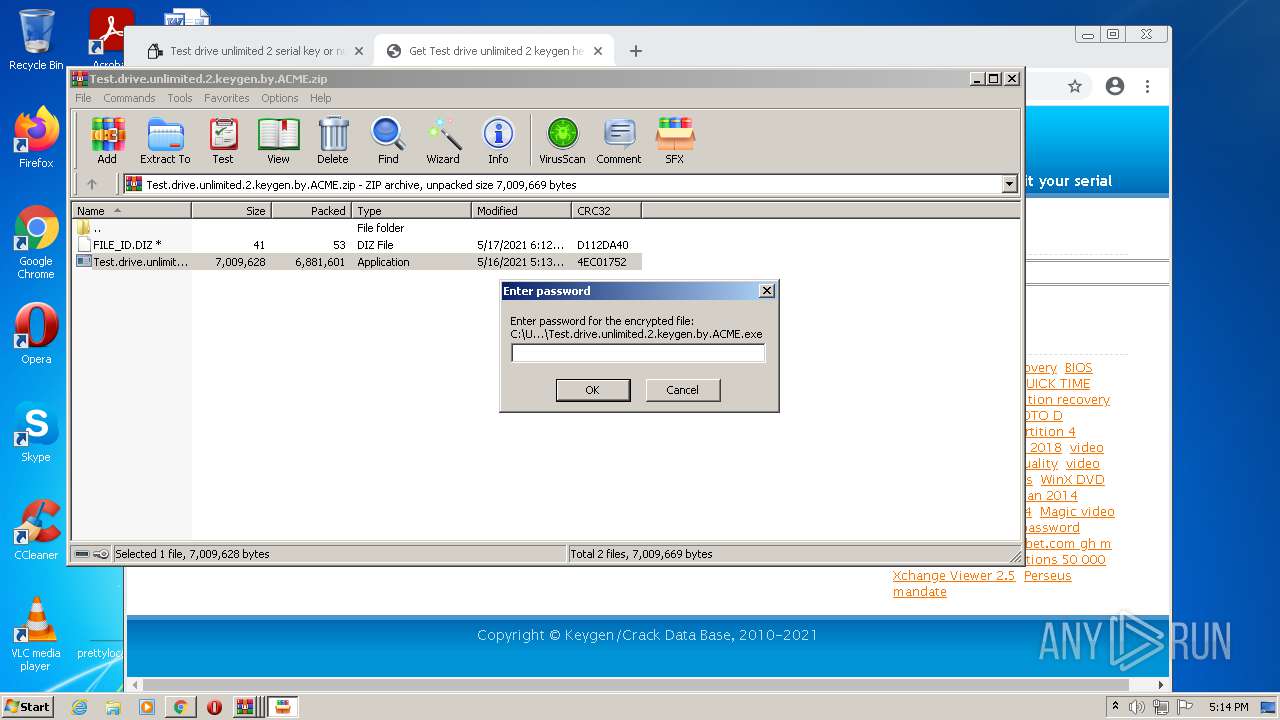Open Opera desktop shortcut
Screen dimensions: 1280x720
(x=36, y=334)
